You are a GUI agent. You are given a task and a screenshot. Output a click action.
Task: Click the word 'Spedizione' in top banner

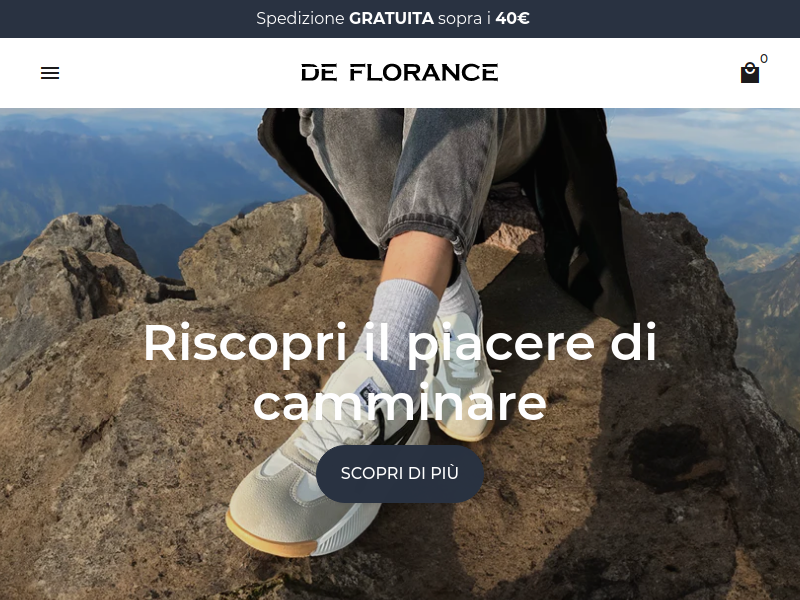tap(300, 19)
